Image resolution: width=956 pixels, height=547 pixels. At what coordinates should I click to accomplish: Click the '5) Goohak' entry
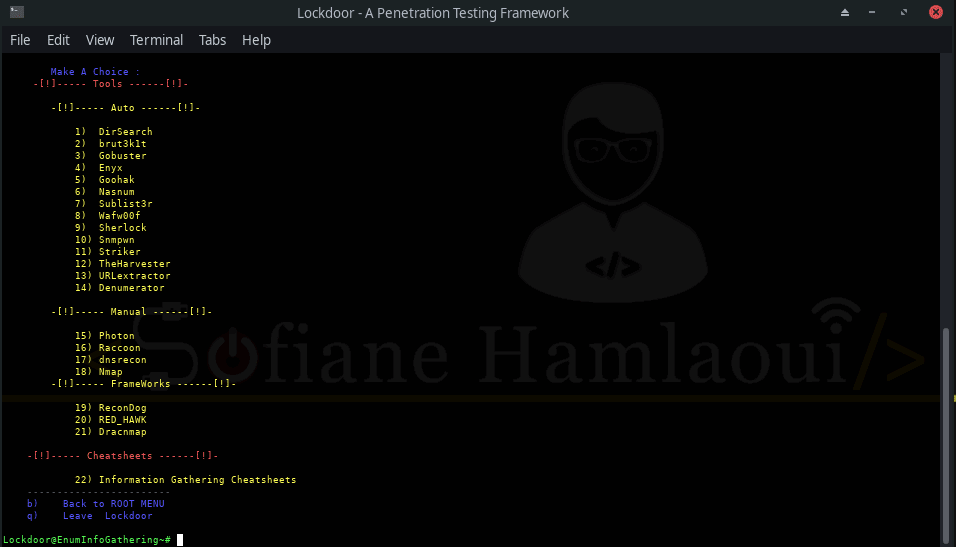pyautogui.click(x=105, y=180)
